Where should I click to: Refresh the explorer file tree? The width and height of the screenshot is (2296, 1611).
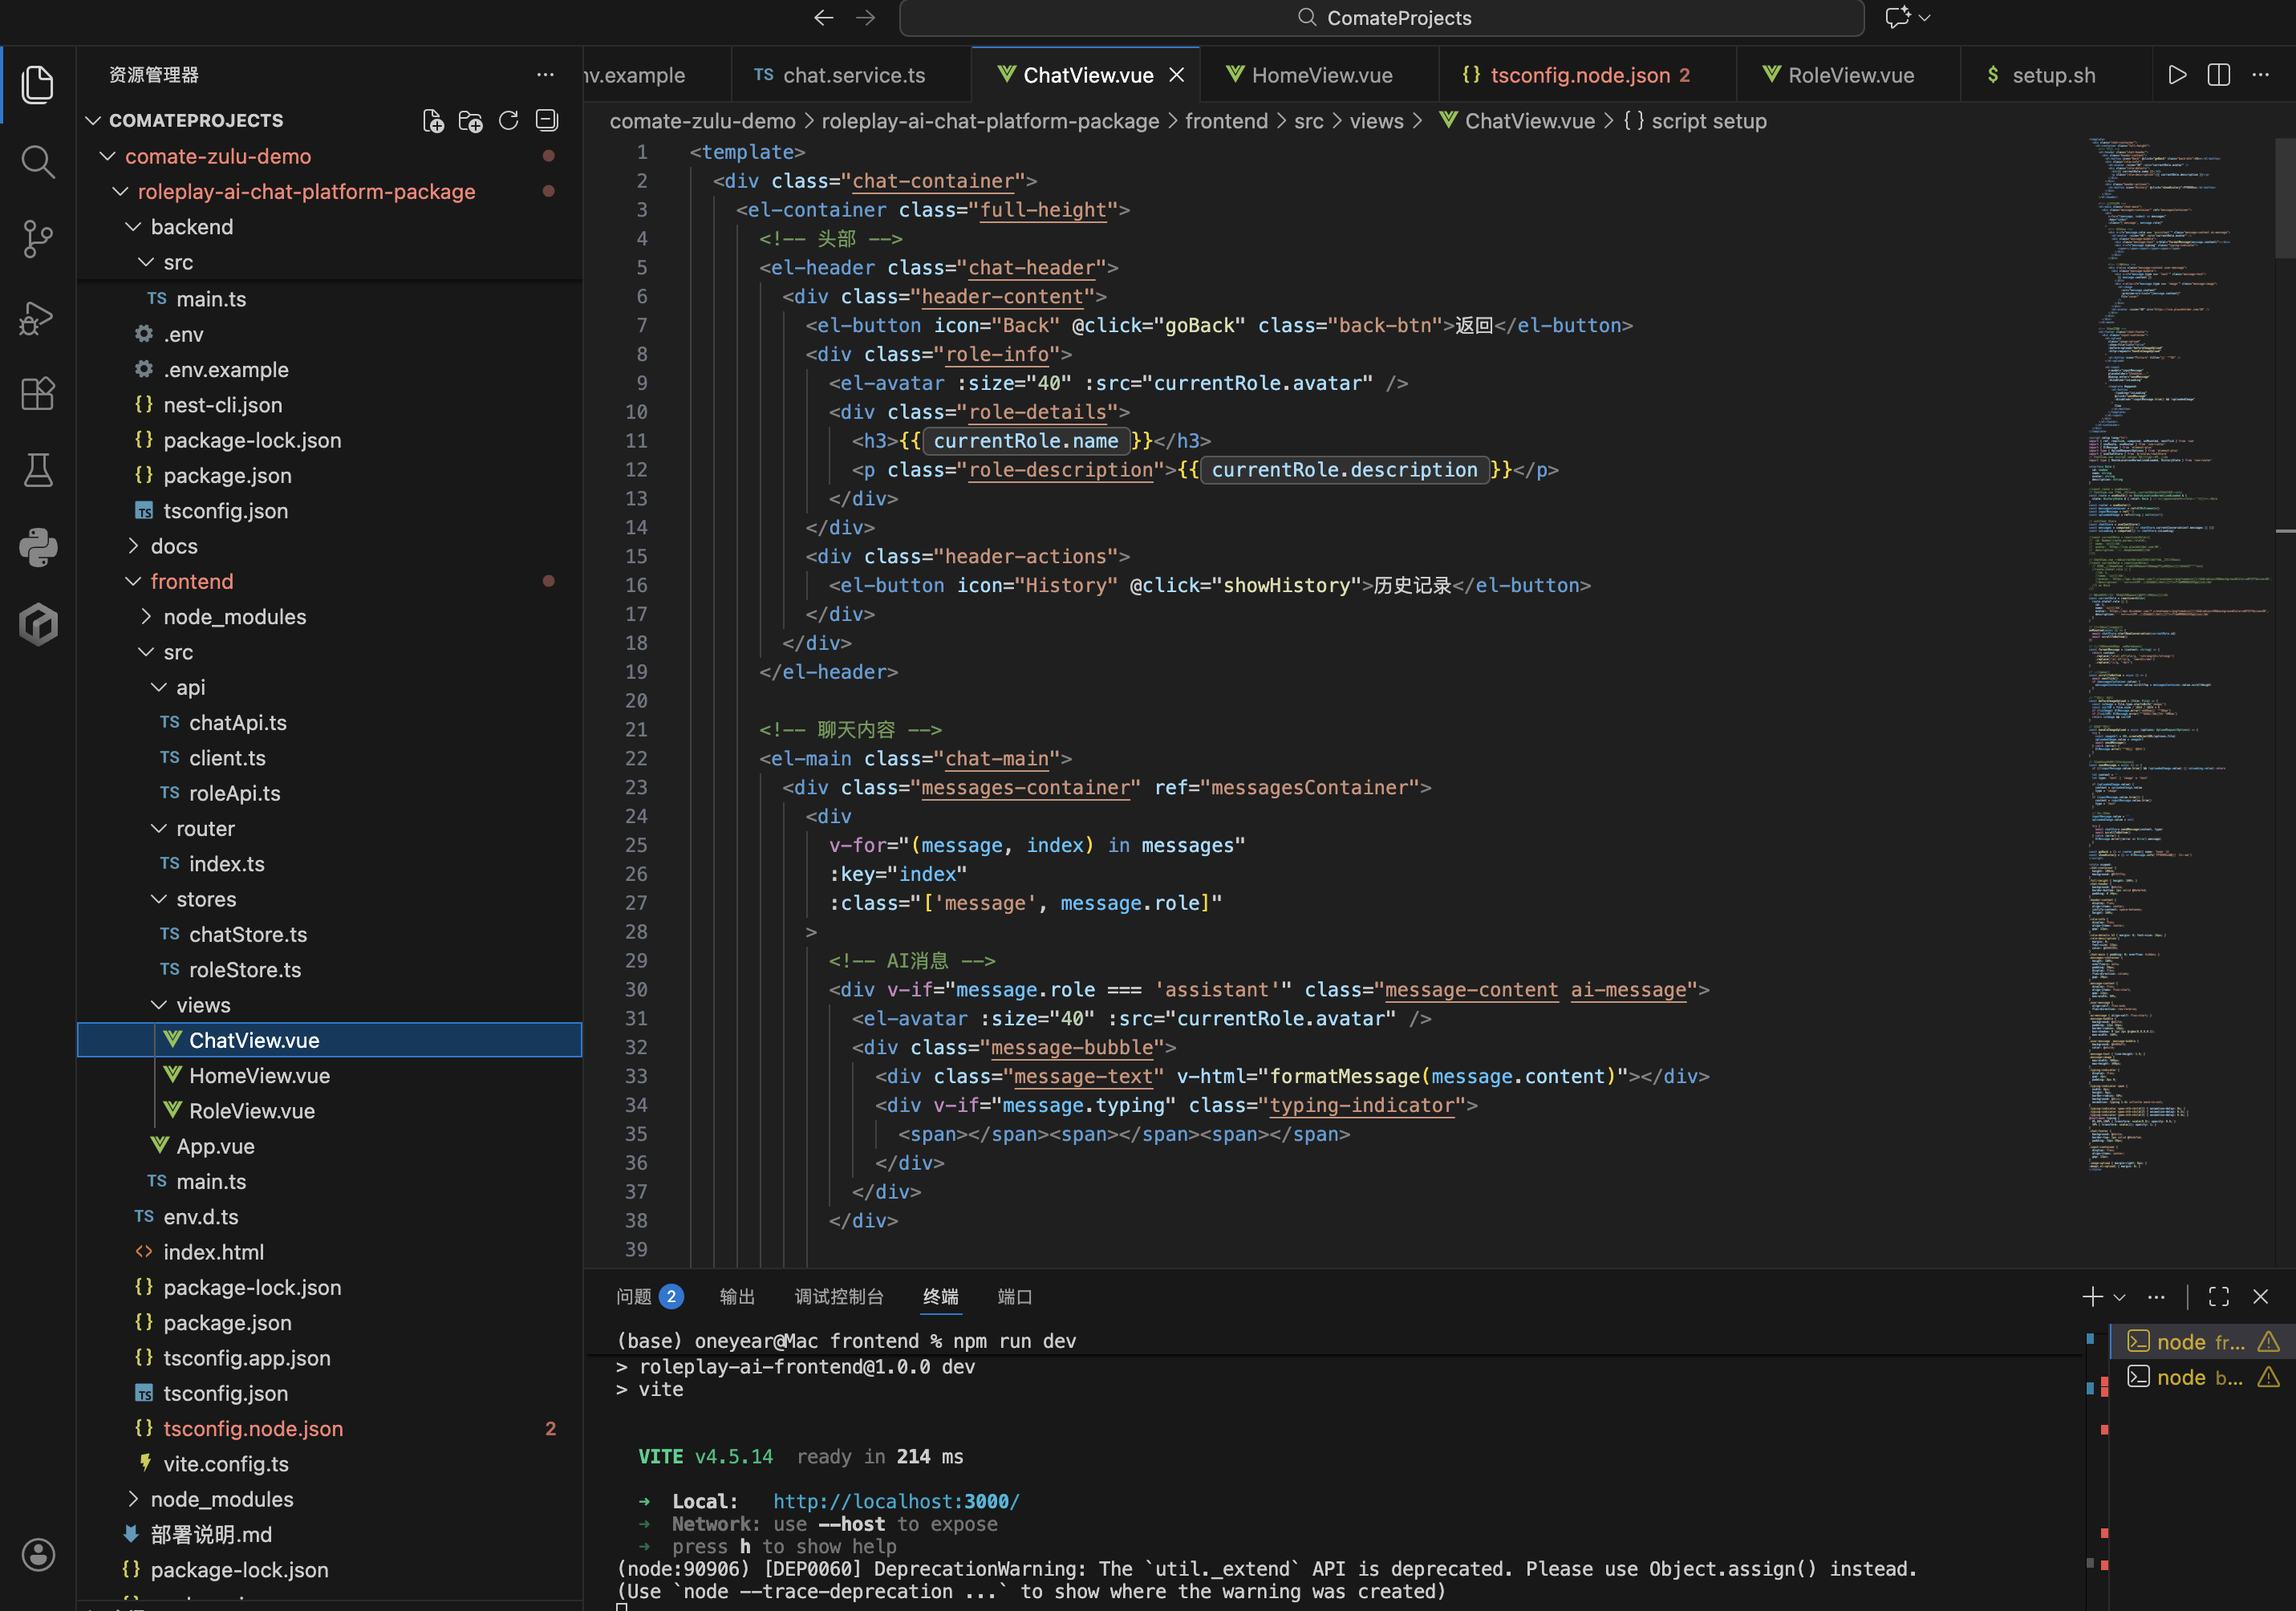click(x=508, y=121)
